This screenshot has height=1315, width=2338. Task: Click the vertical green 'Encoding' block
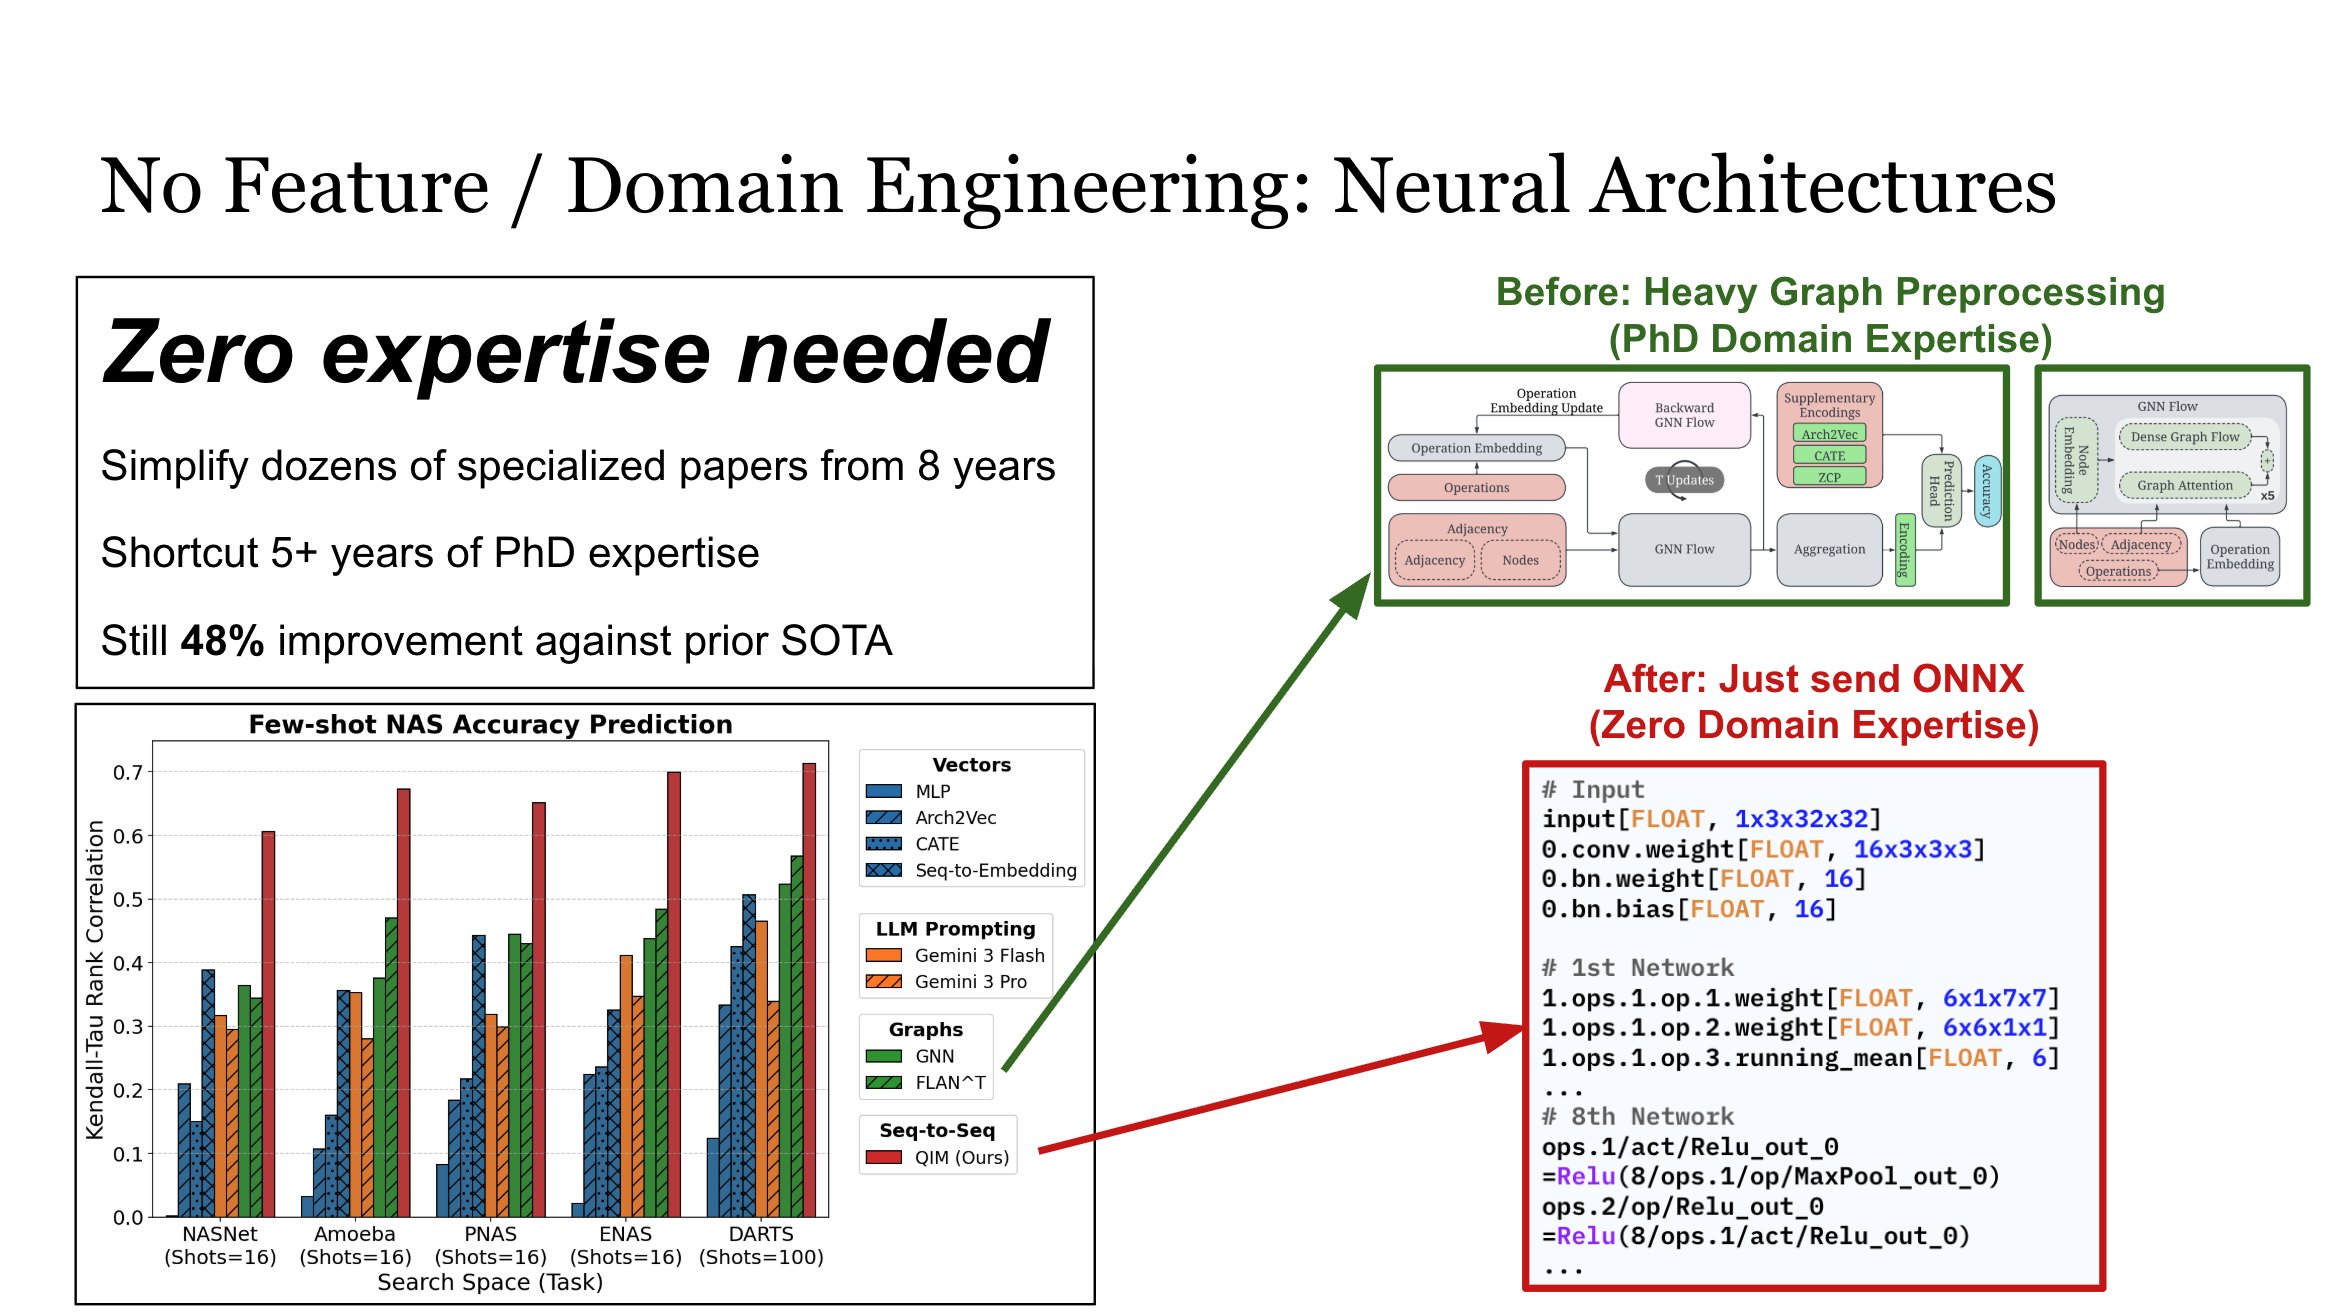(1905, 551)
